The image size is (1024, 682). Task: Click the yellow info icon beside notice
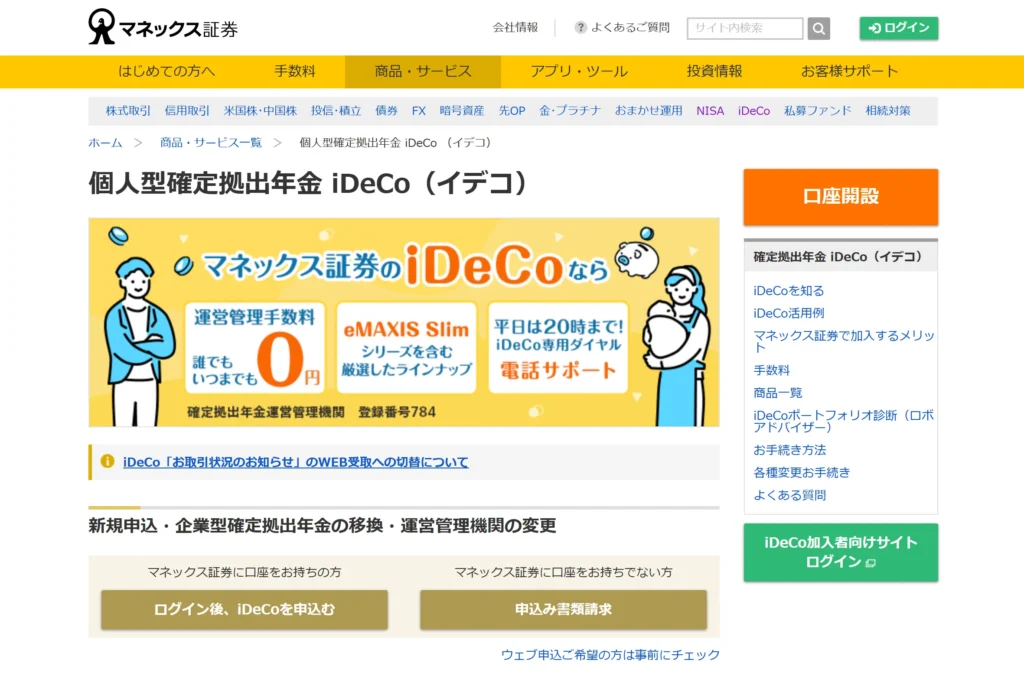(107, 462)
